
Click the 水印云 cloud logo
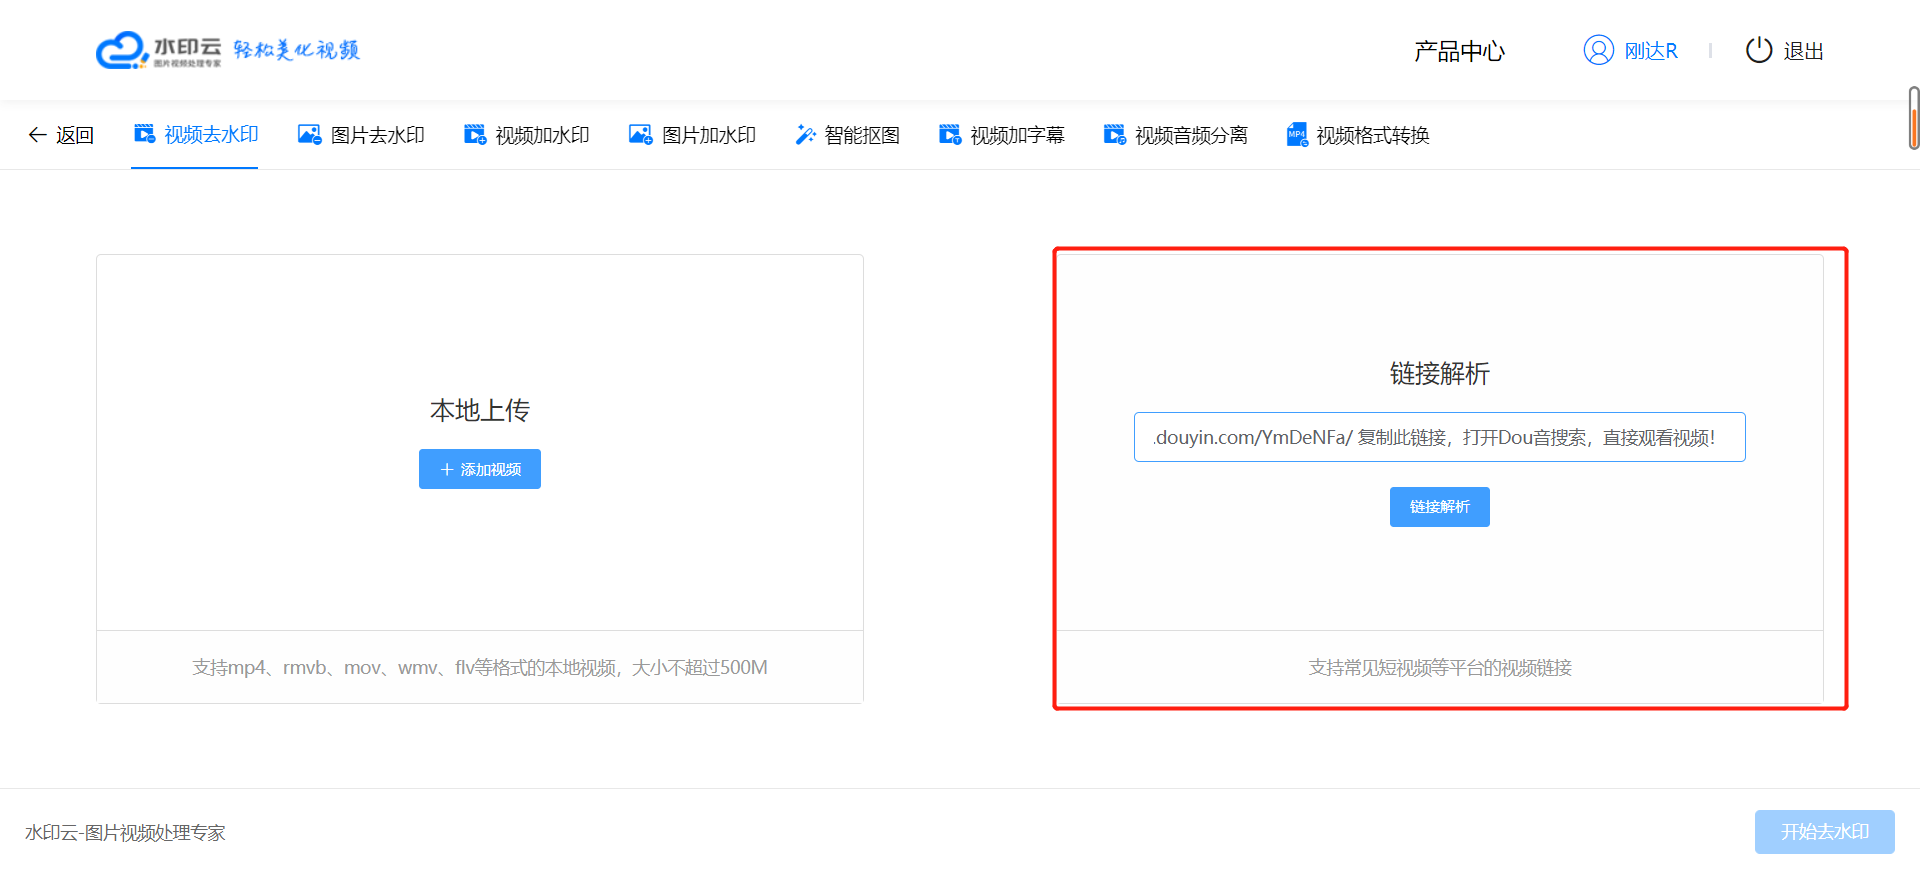122,50
